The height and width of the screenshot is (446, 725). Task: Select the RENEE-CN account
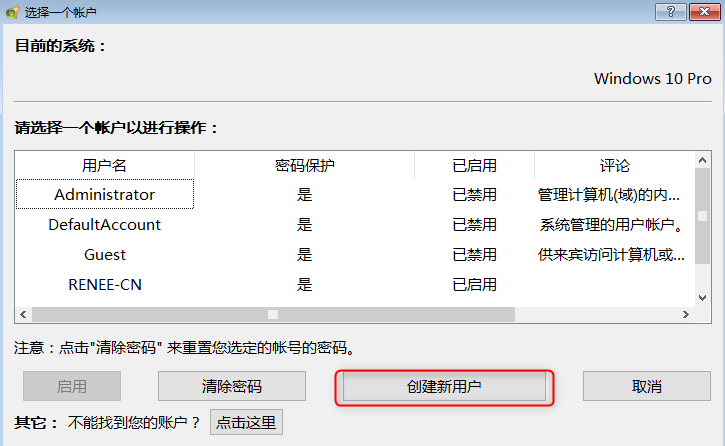[x=105, y=285]
